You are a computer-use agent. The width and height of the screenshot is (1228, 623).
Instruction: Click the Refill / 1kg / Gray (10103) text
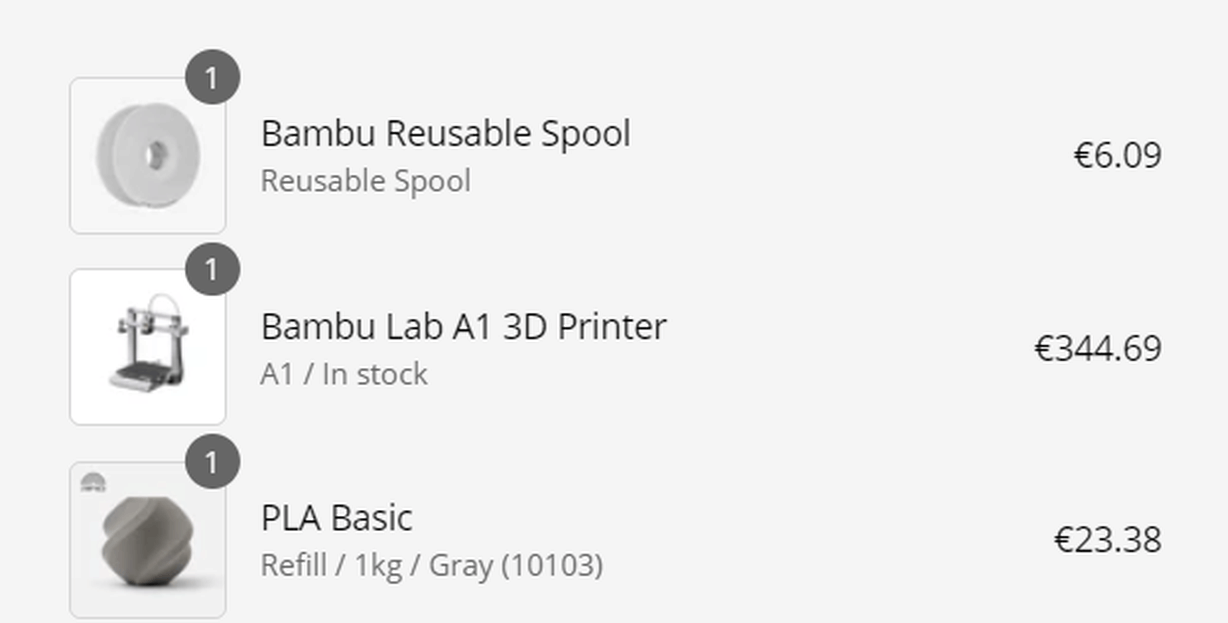432,566
